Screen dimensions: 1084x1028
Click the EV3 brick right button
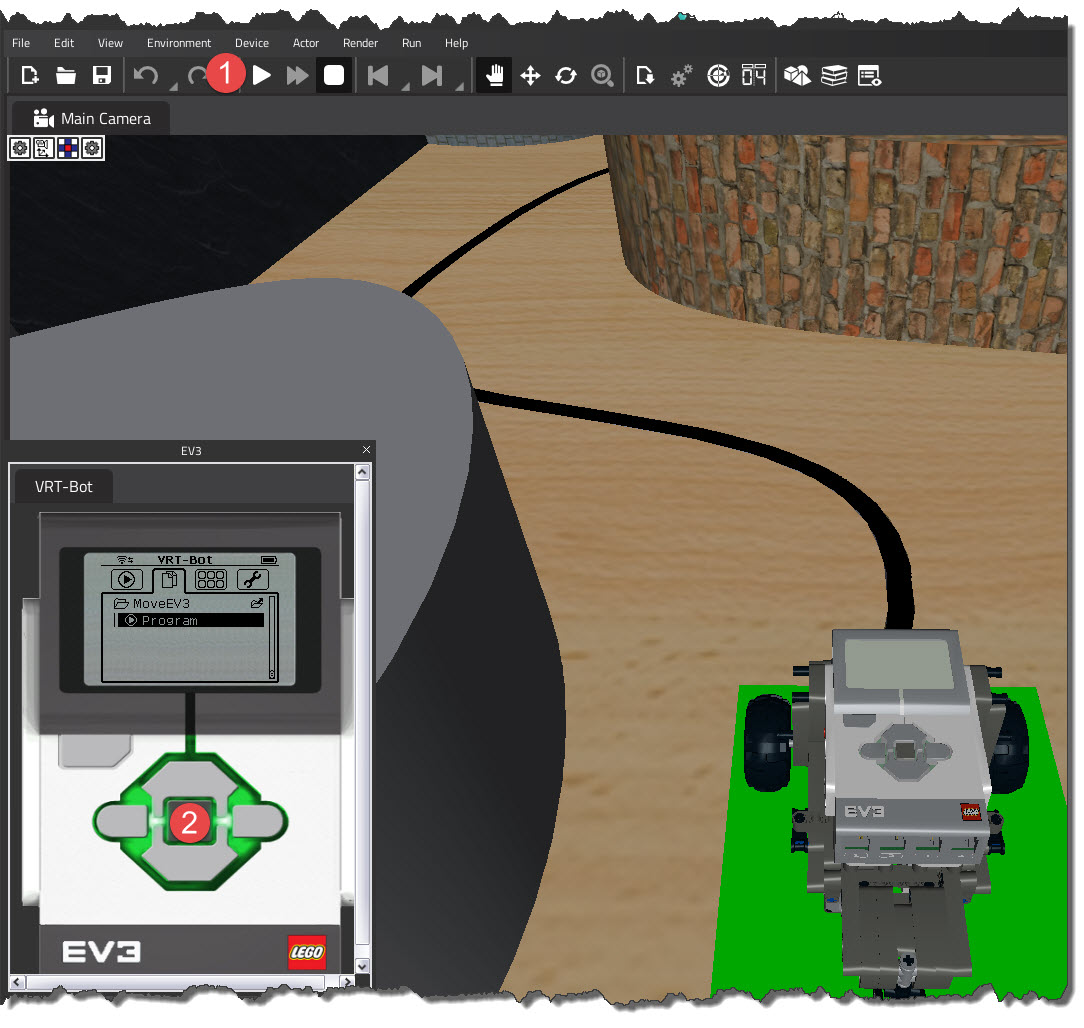click(257, 823)
